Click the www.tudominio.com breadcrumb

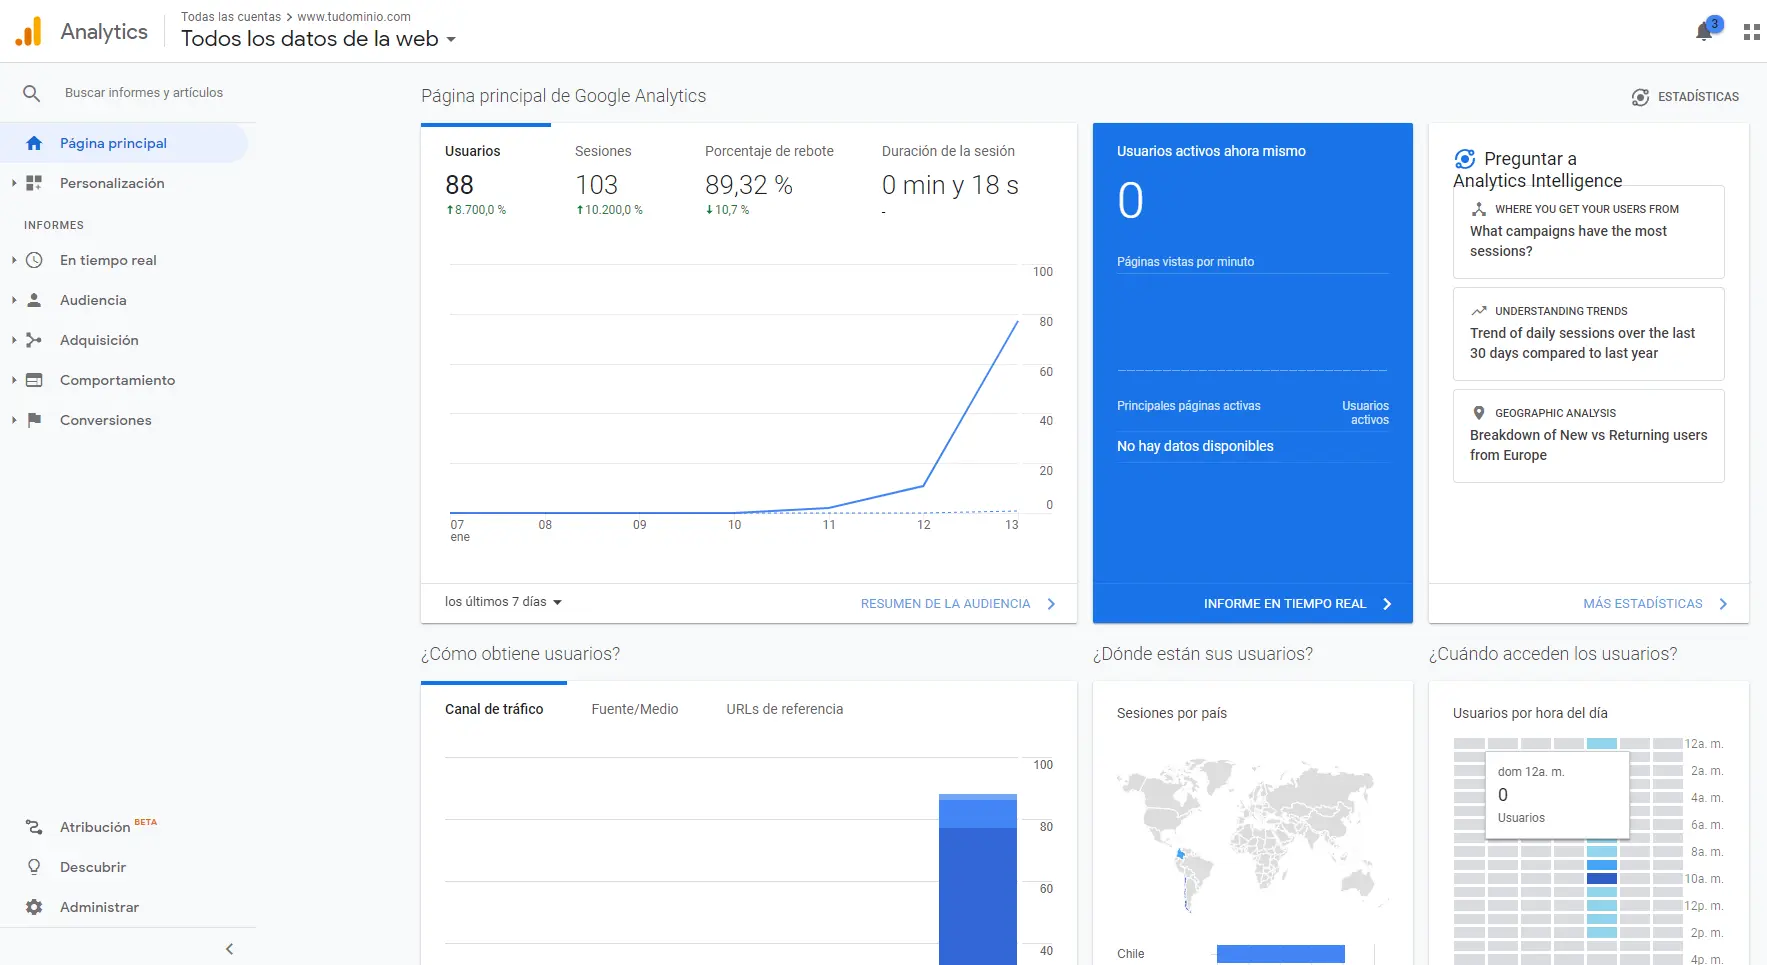pyautogui.click(x=354, y=17)
